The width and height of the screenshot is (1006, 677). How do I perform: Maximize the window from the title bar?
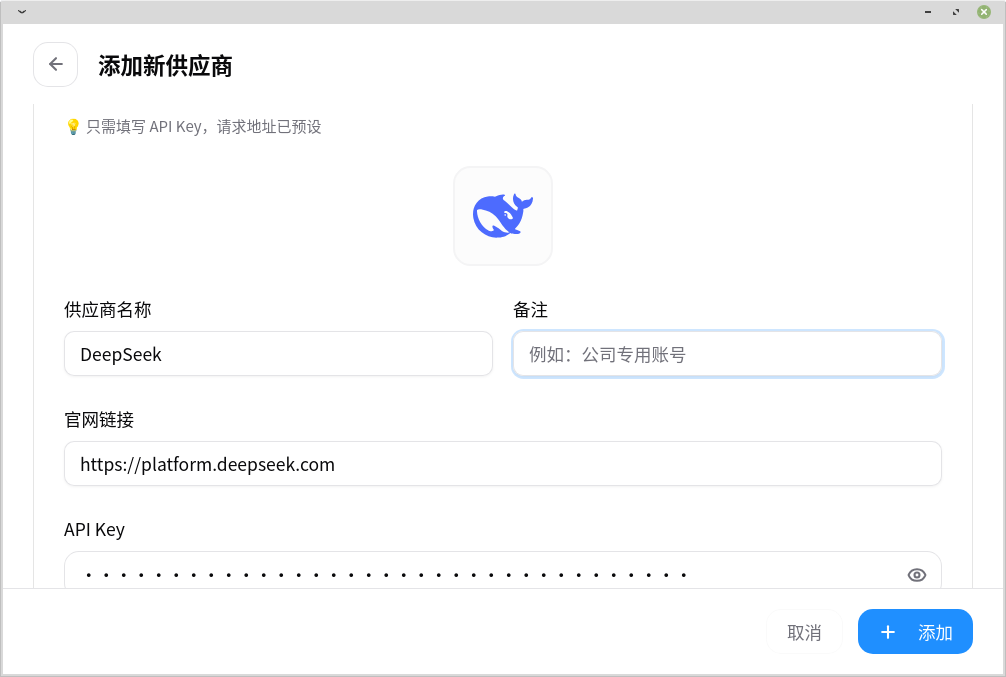point(956,12)
